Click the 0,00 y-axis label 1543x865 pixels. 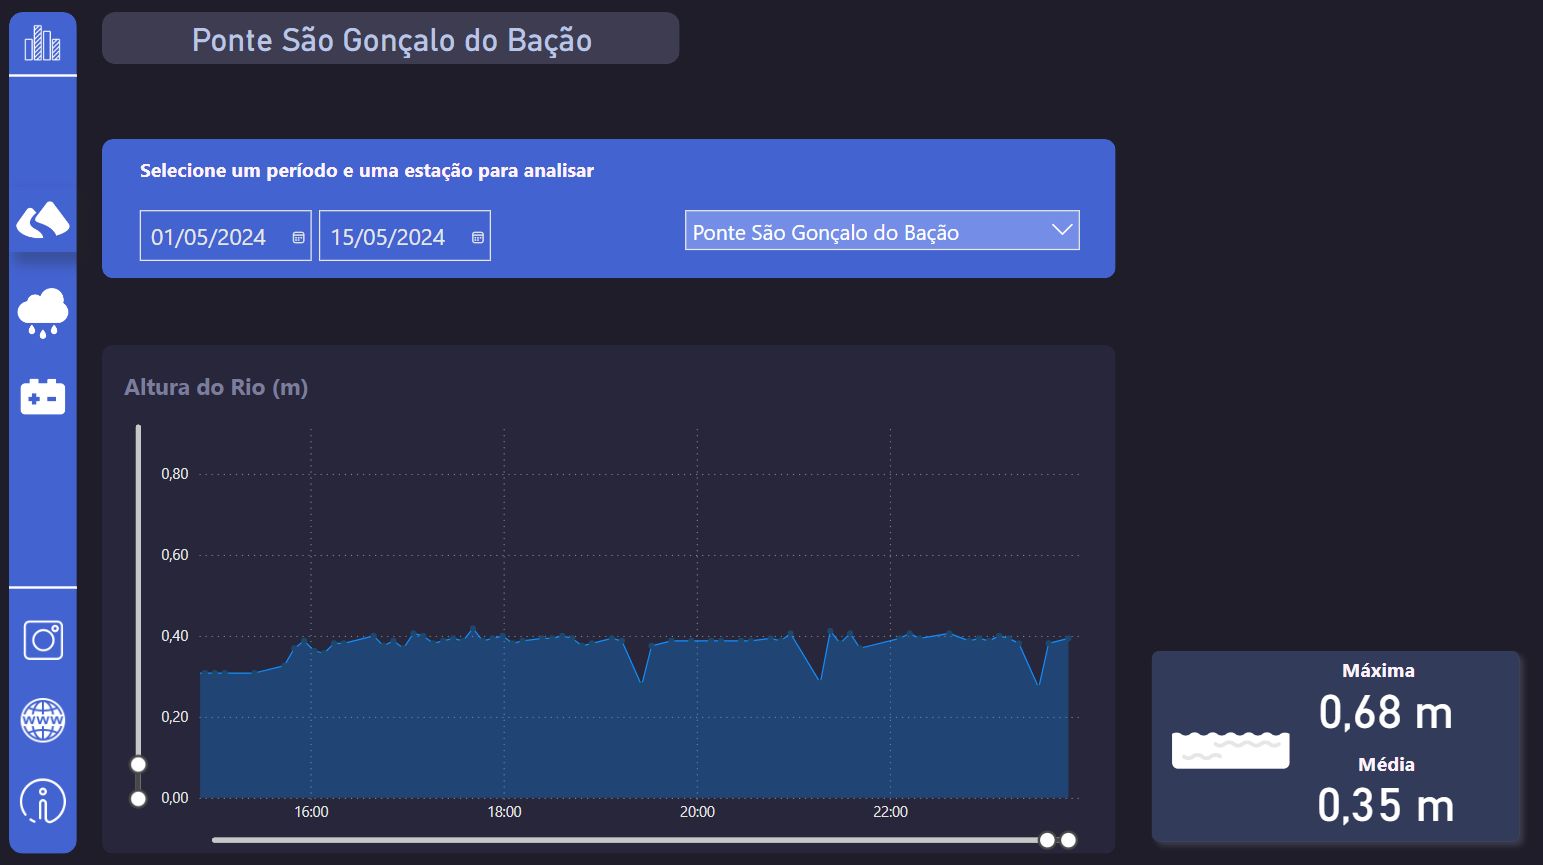[175, 798]
